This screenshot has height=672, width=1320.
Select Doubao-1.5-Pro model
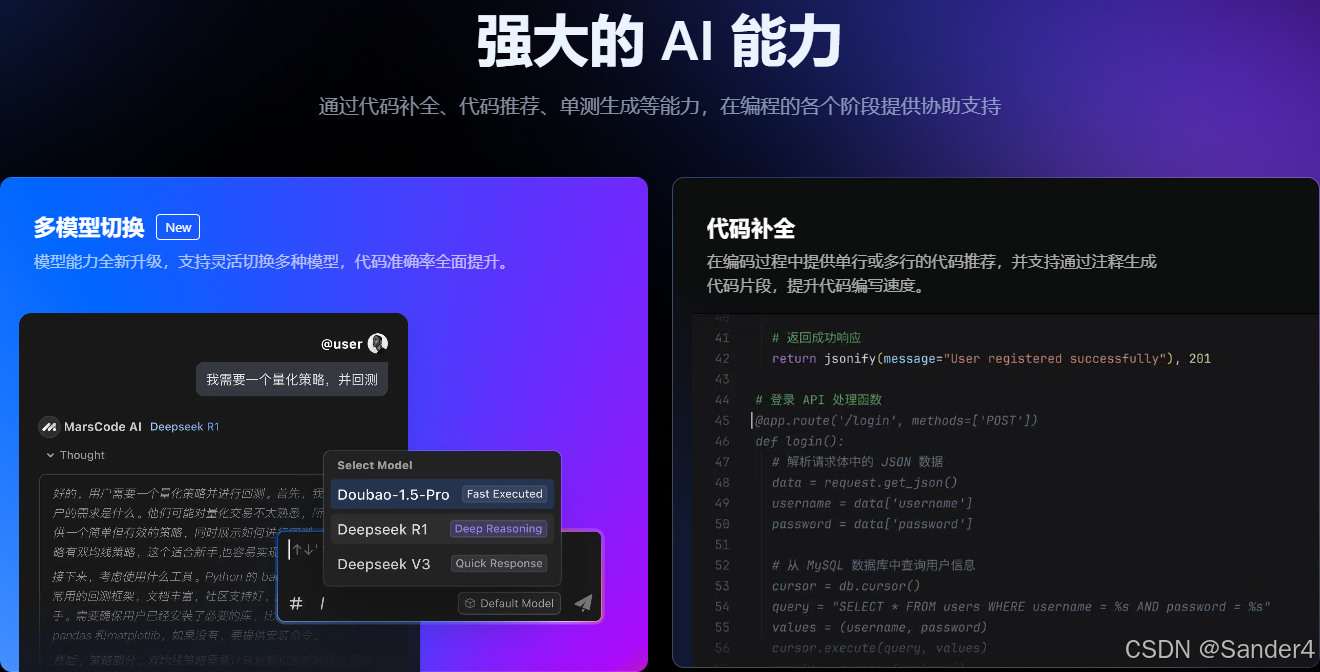pos(442,494)
